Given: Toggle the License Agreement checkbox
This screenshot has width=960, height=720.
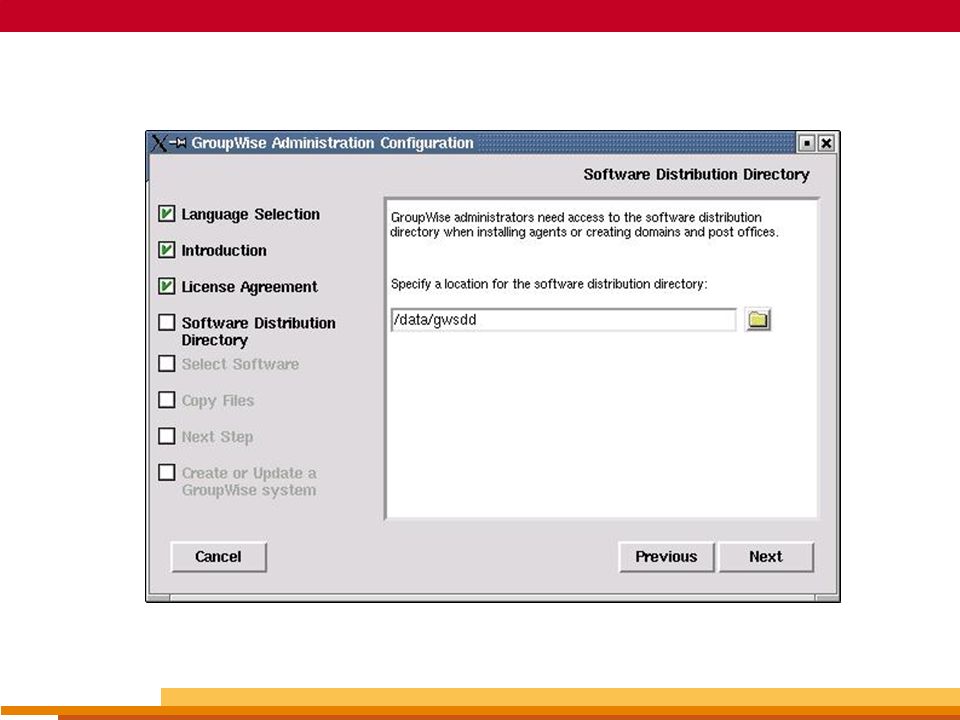Looking at the screenshot, I should point(167,285).
